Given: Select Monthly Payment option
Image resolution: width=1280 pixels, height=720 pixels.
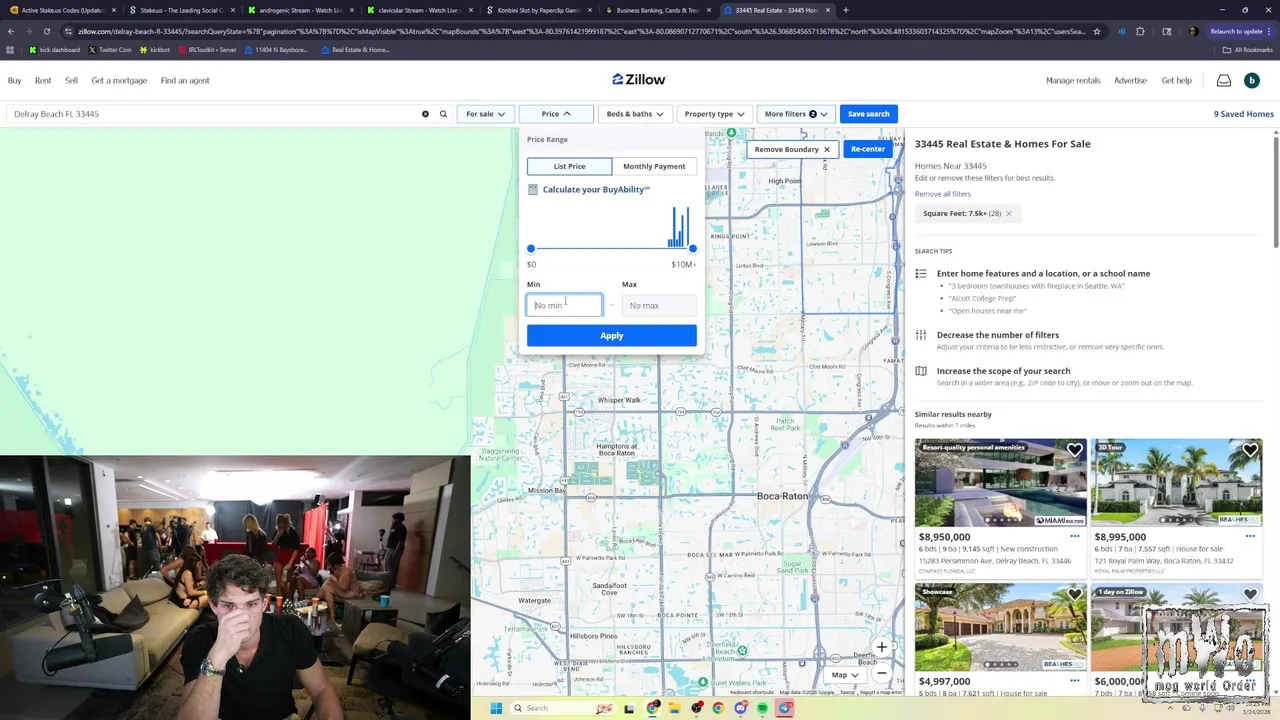Looking at the screenshot, I should pos(654,166).
